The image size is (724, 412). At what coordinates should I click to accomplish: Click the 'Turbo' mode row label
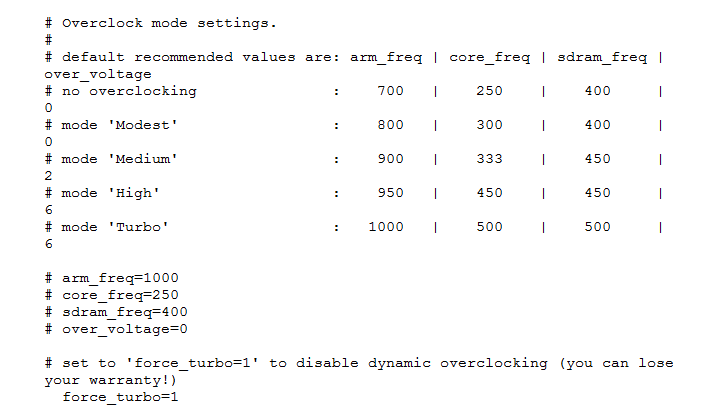(x=138, y=227)
